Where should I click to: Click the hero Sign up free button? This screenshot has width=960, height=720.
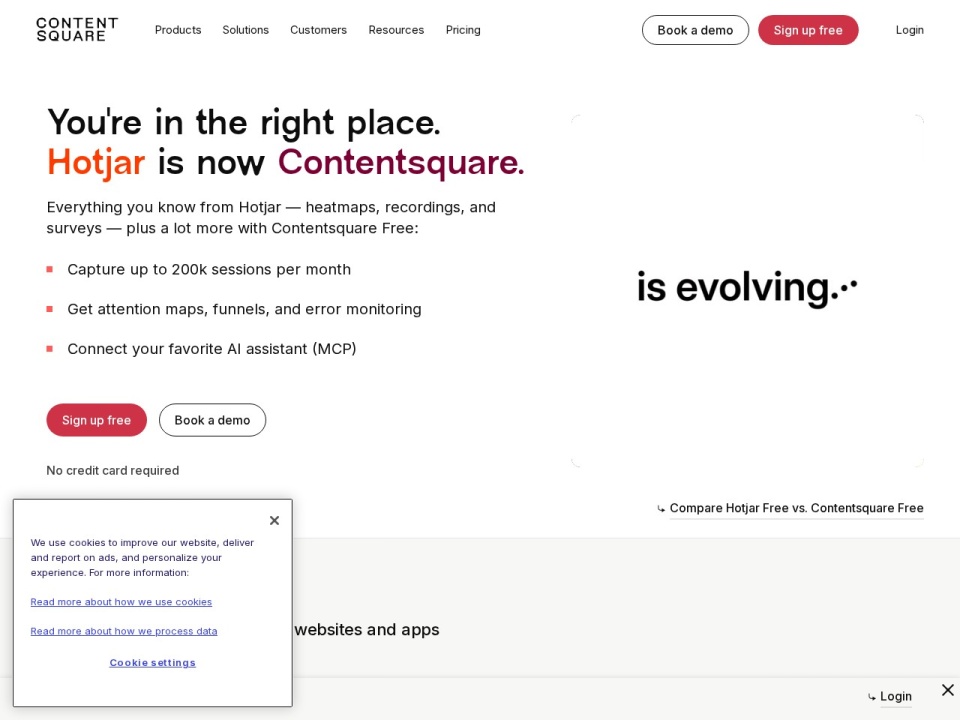pyautogui.click(x=97, y=420)
